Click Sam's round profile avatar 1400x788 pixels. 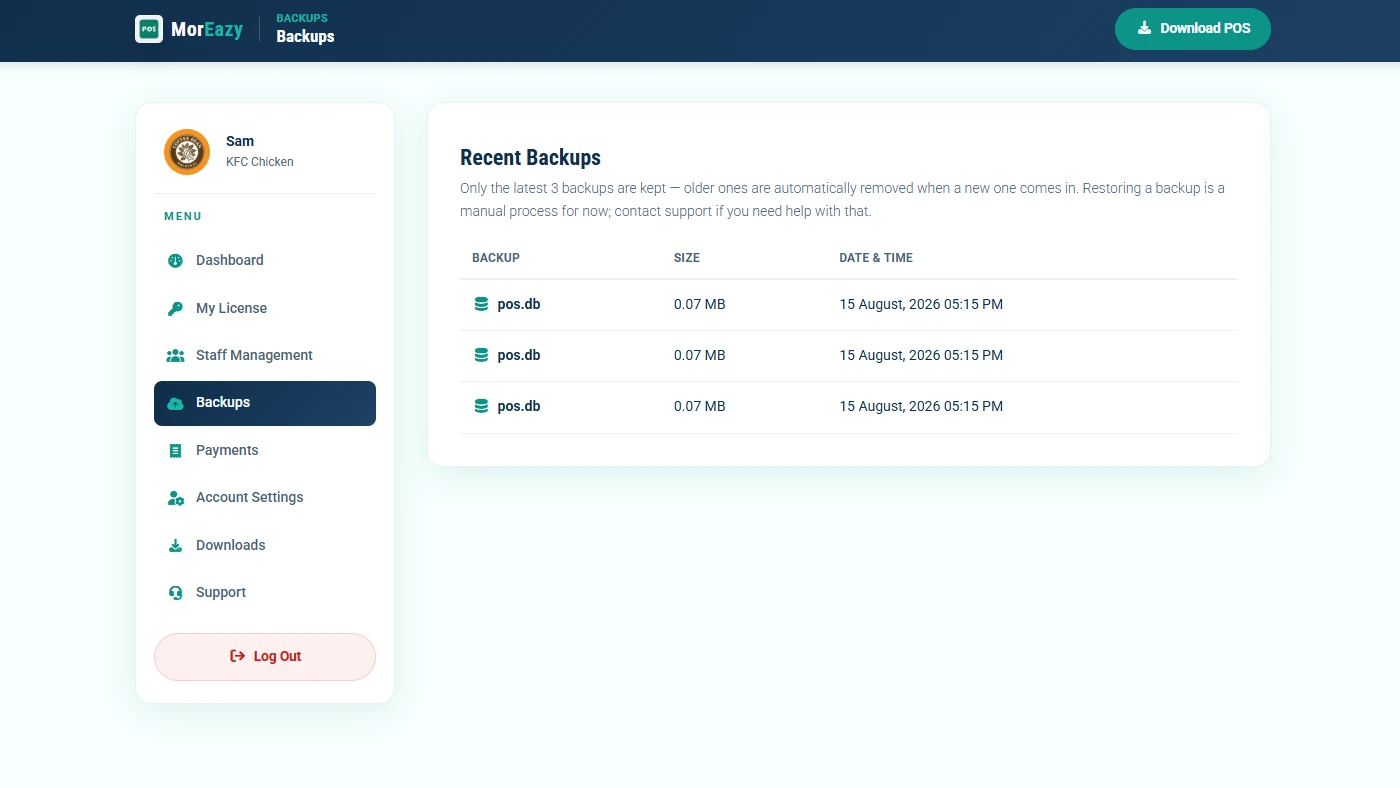click(x=187, y=152)
